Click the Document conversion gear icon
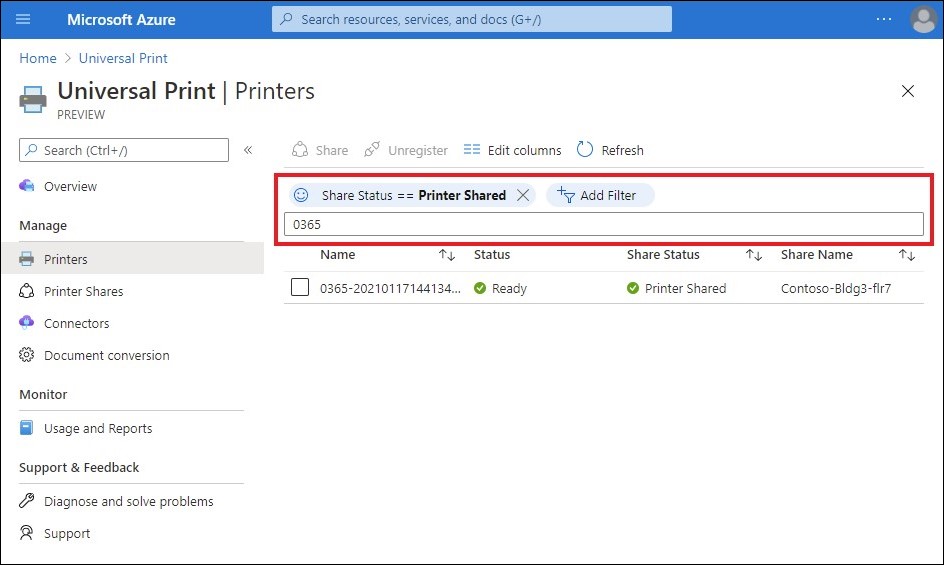The height and width of the screenshot is (565, 944). point(26,355)
